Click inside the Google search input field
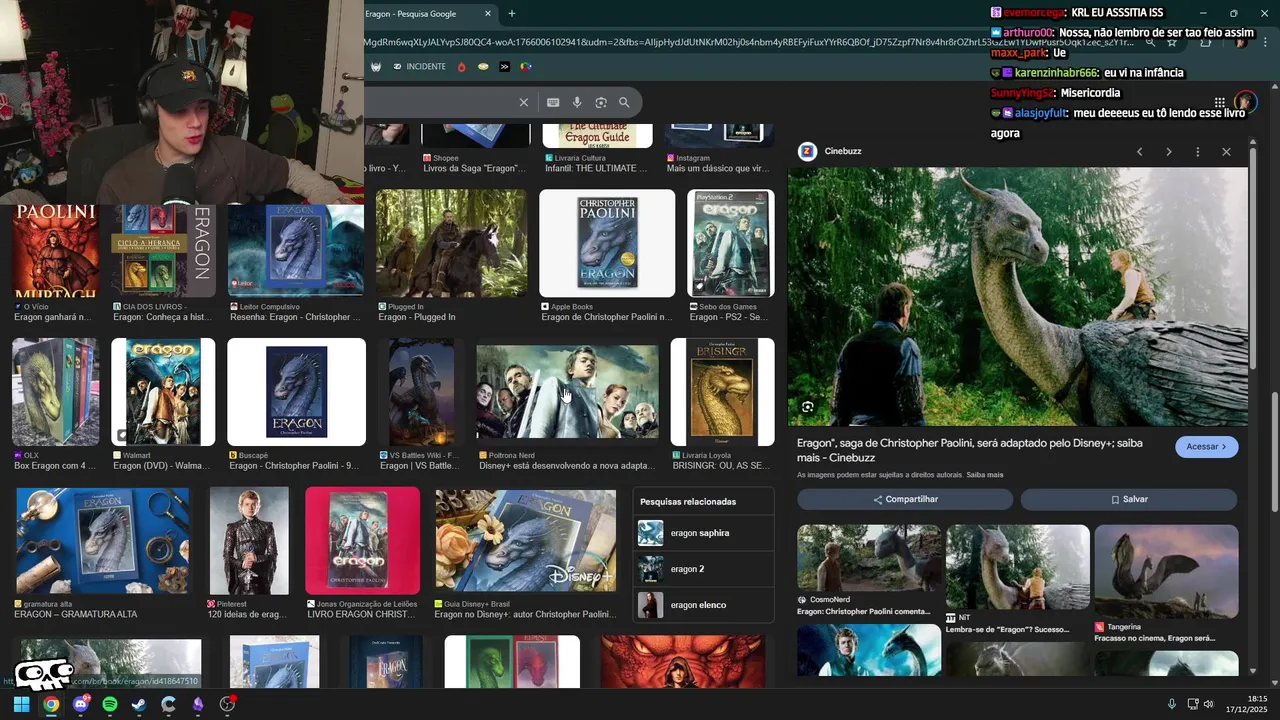The image size is (1280, 720). 440,102
